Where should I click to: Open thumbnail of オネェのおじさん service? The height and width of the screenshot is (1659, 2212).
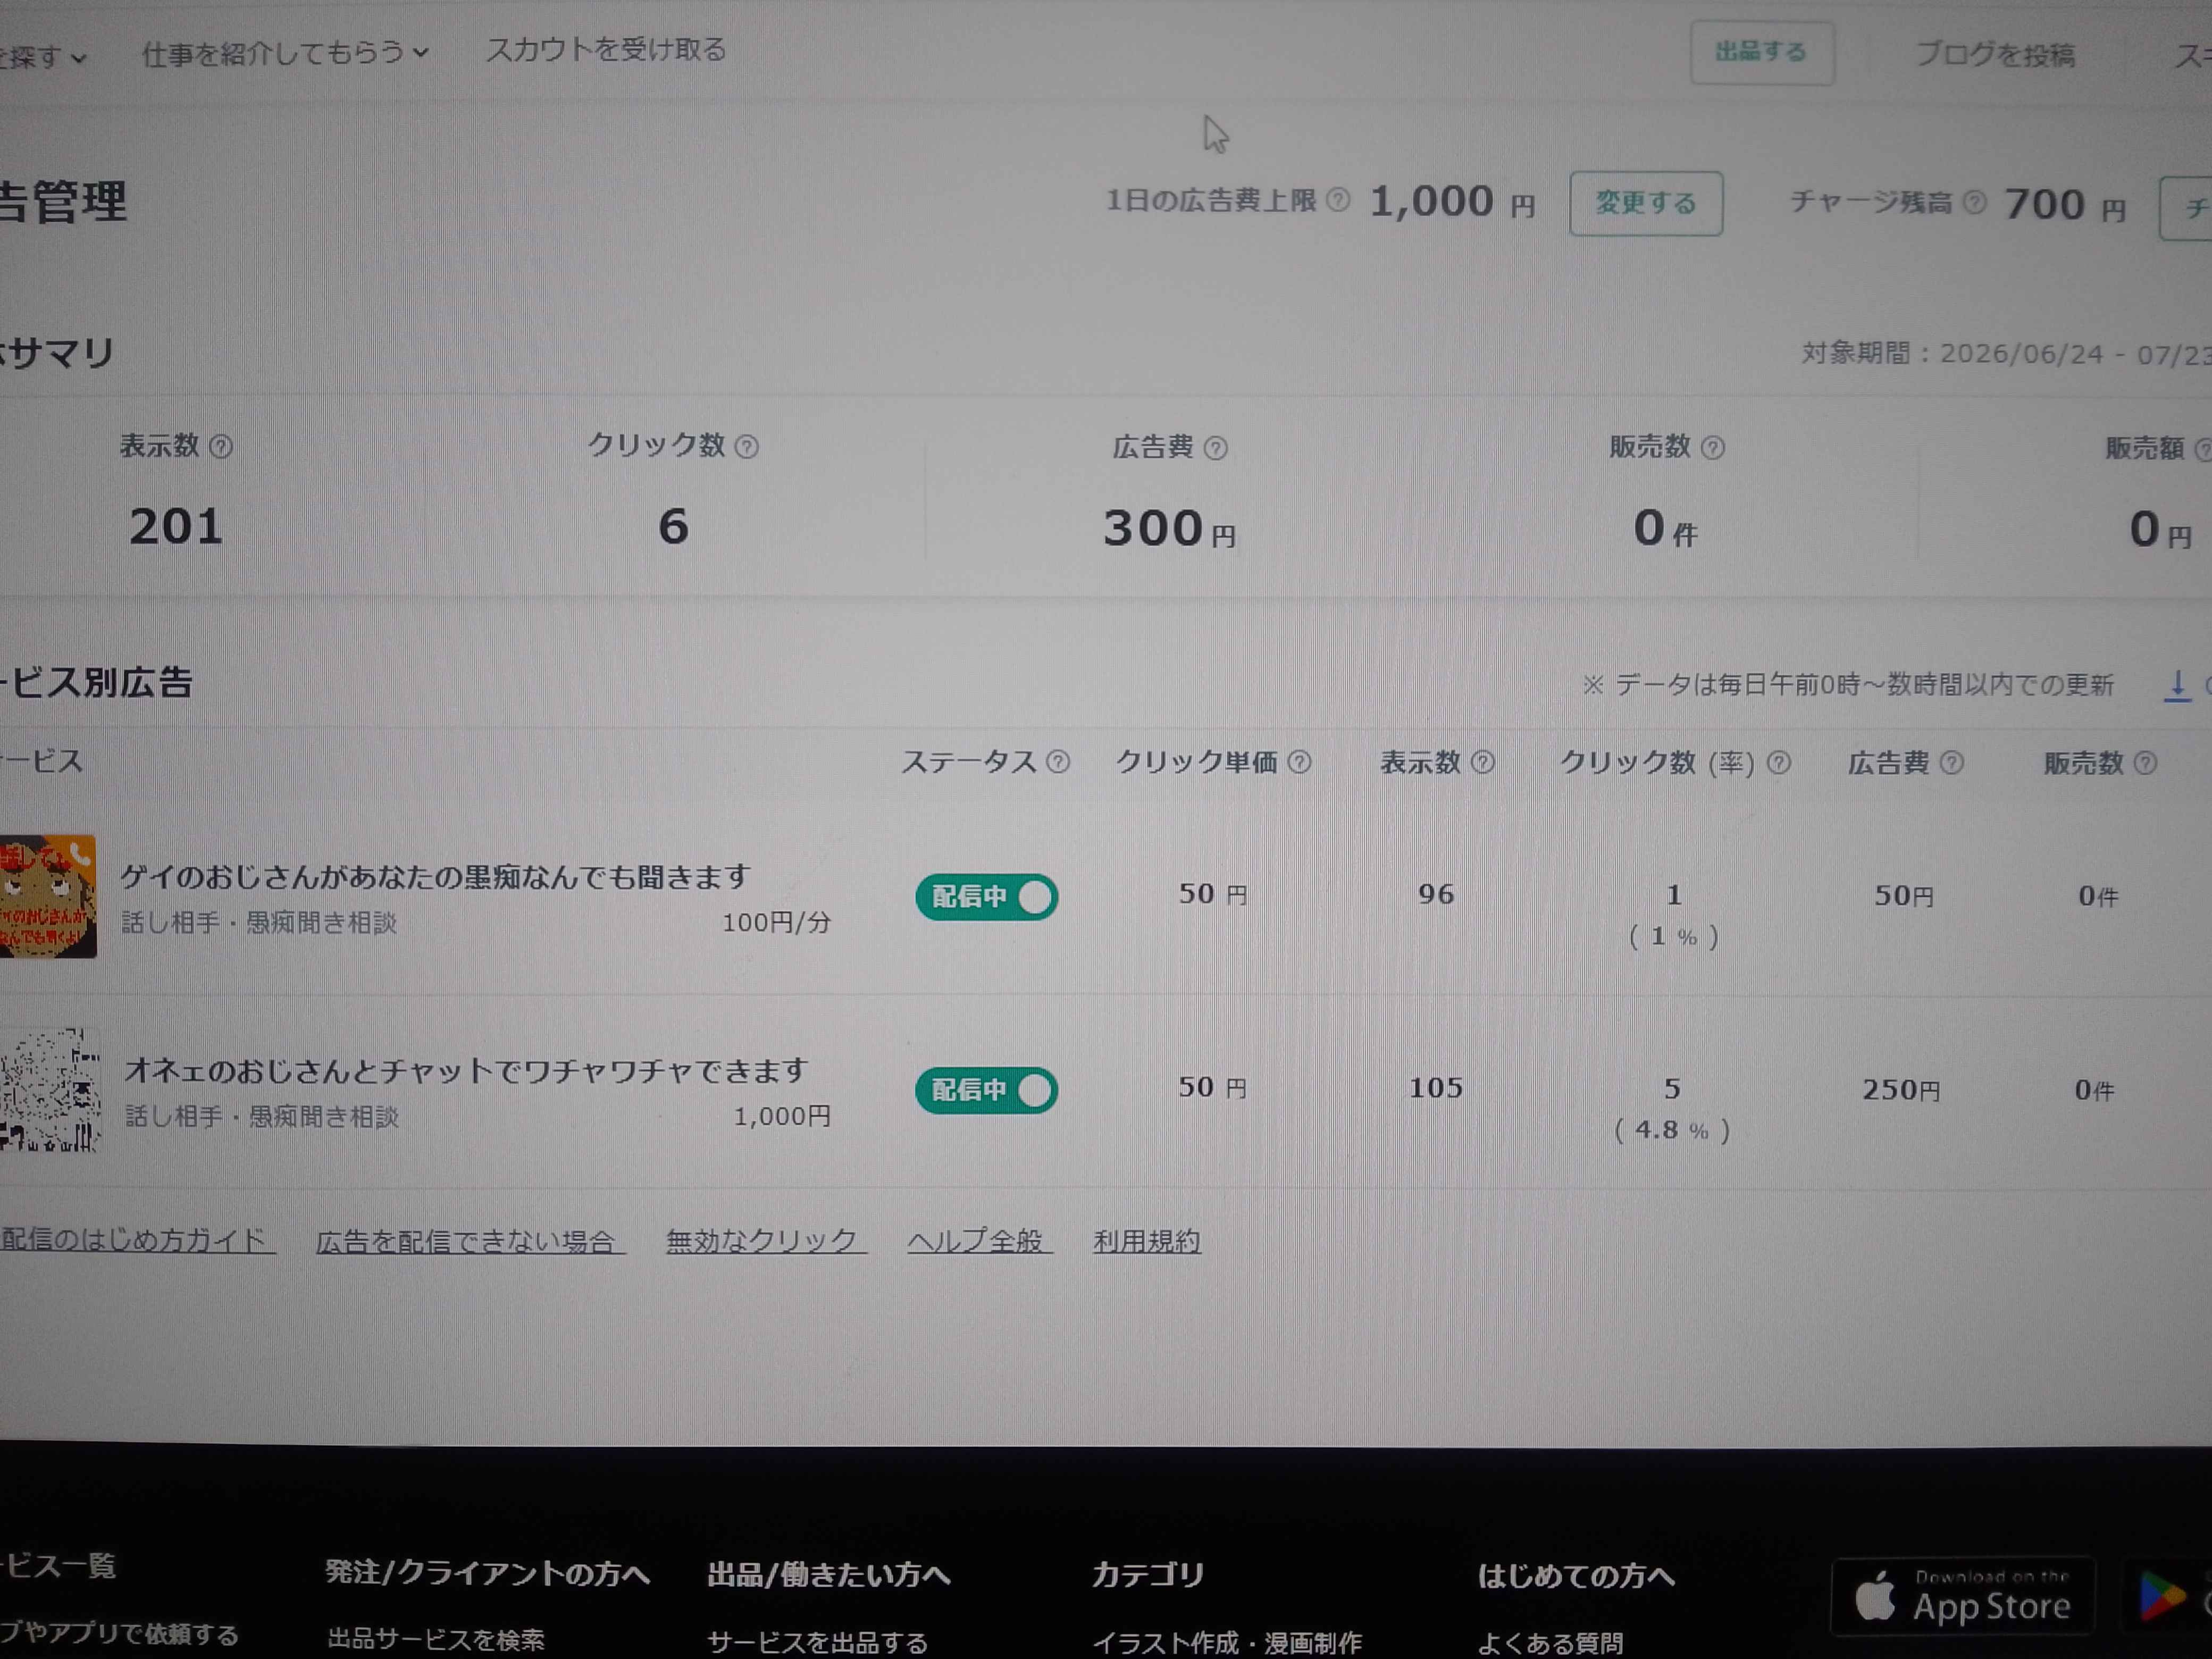[49, 1090]
